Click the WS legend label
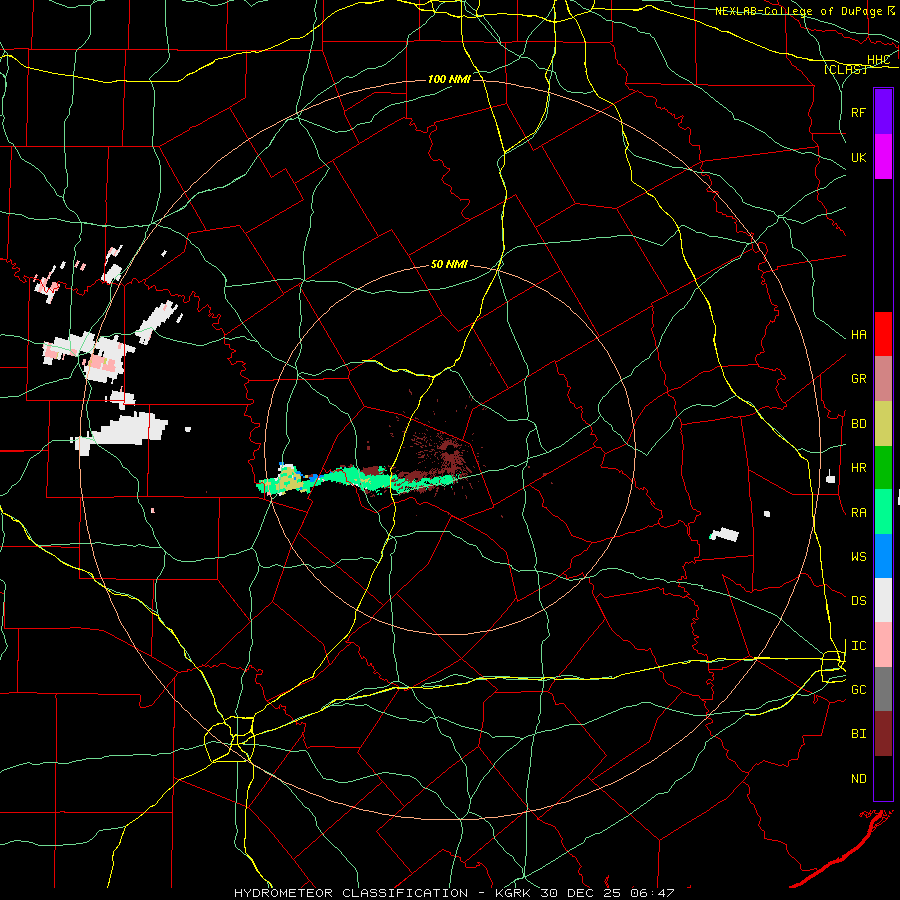Screen dimensions: 900x900 coord(858,556)
